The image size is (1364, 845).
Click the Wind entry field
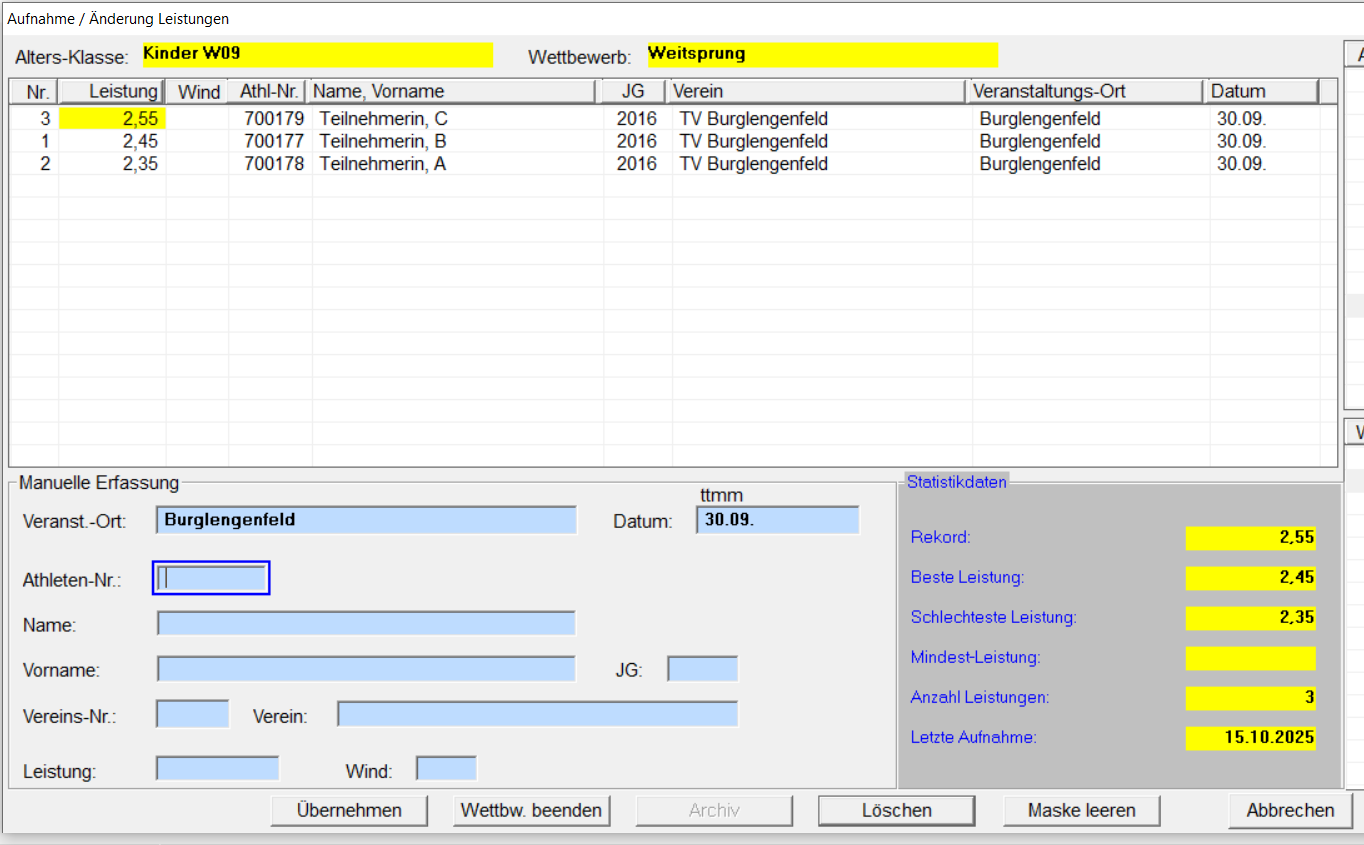click(x=446, y=769)
